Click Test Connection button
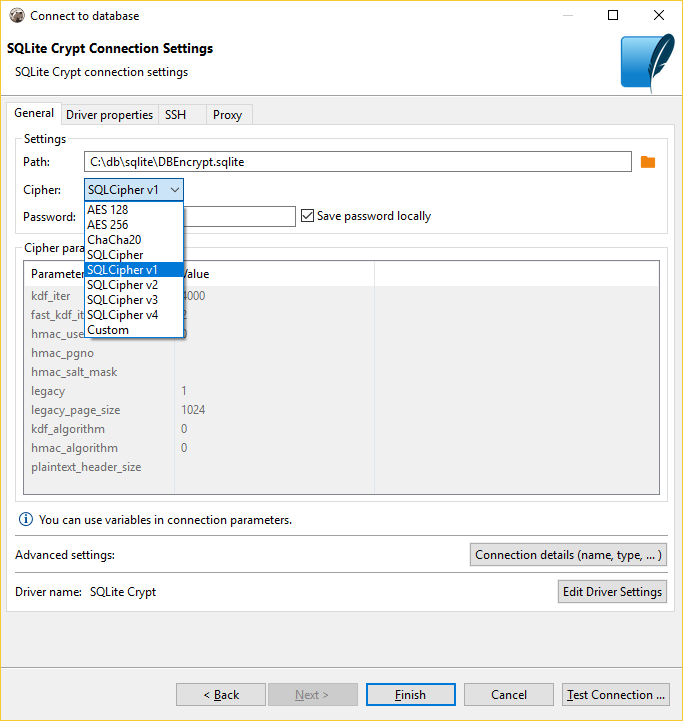Image resolution: width=683 pixels, height=721 pixels. click(615, 694)
